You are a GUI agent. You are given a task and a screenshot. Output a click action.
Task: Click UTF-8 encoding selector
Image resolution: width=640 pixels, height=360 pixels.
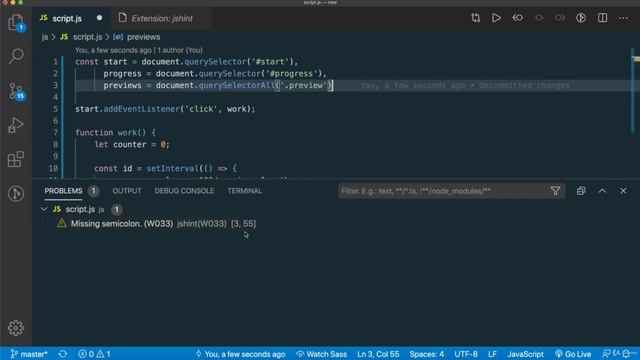(466, 354)
